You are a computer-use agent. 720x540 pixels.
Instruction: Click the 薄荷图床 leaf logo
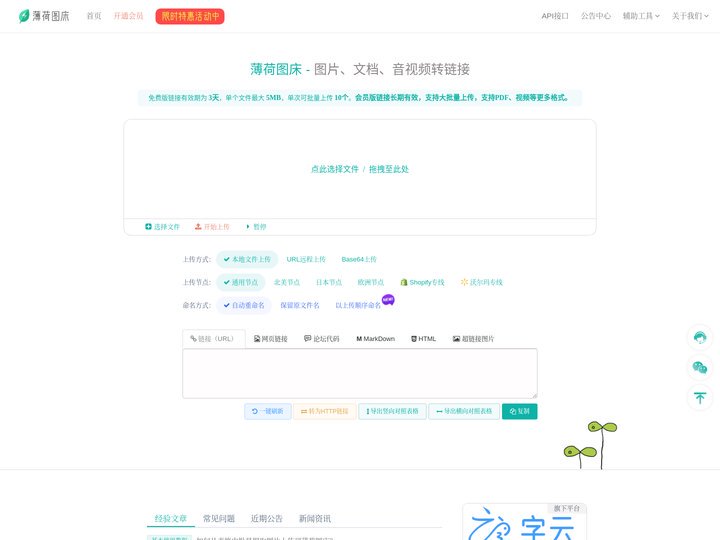point(44,16)
